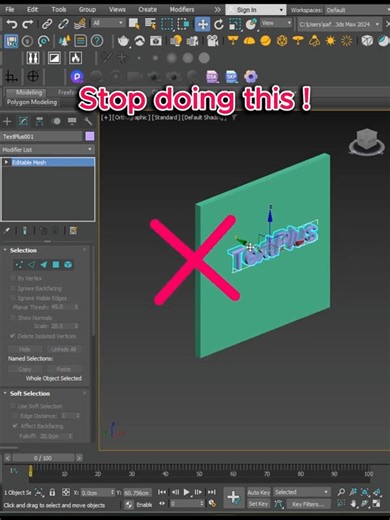The height and width of the screenshot is (520, 390).
Task: Click the 0 / 100 time slider
Action: point(43,458)
